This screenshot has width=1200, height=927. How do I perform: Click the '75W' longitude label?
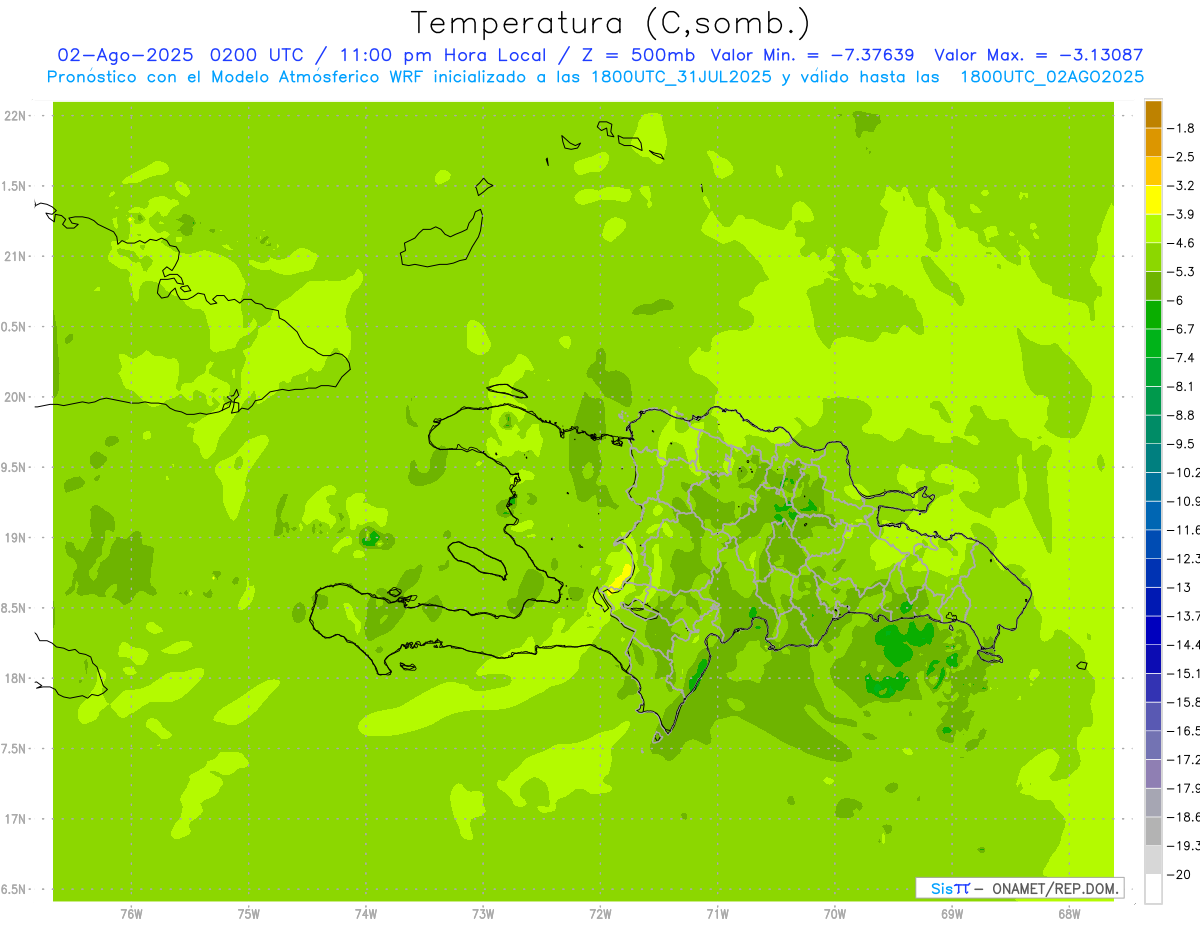[249, 913]
